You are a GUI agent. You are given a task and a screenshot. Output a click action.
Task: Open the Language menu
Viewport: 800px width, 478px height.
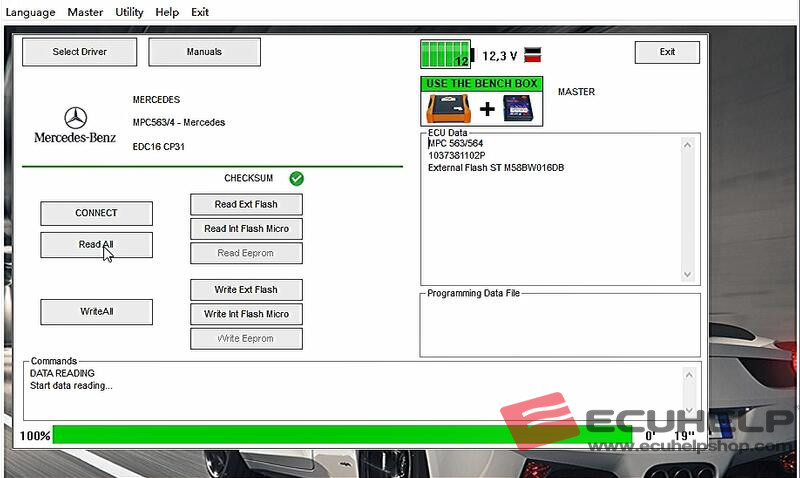tap(30, 12)
